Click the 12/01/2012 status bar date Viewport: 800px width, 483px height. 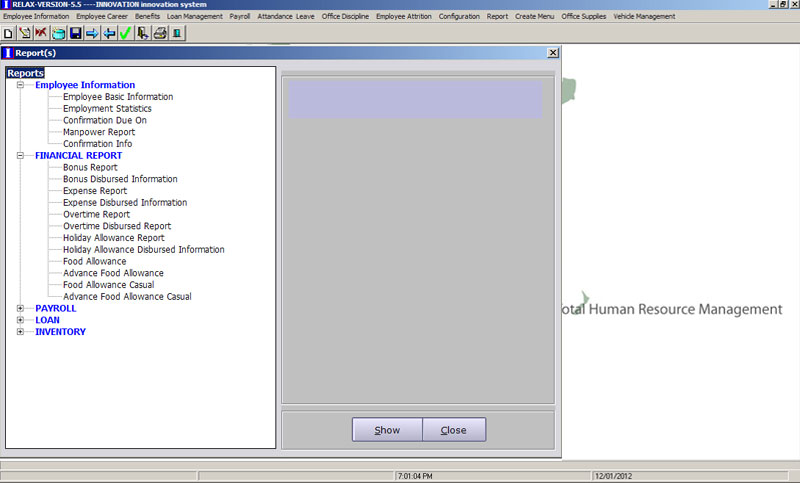(613, 476)
